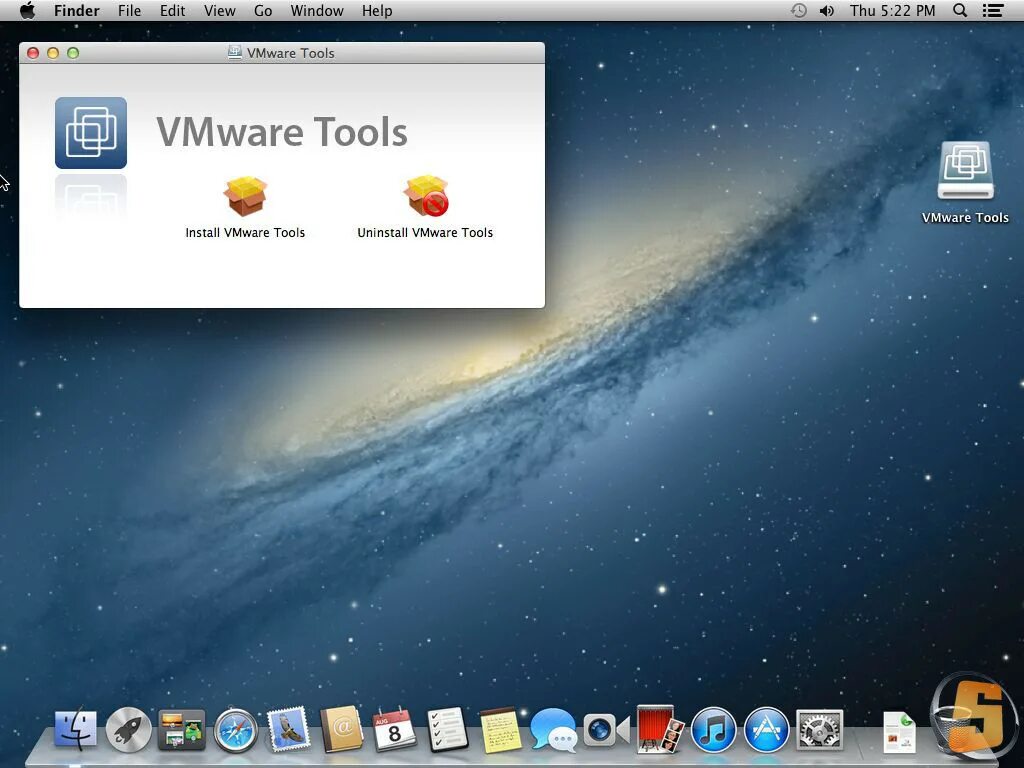This screenshot has width=1024, height=768.
Task: Zoom the VMware Tools window with green button
Action: coord(73,53)
